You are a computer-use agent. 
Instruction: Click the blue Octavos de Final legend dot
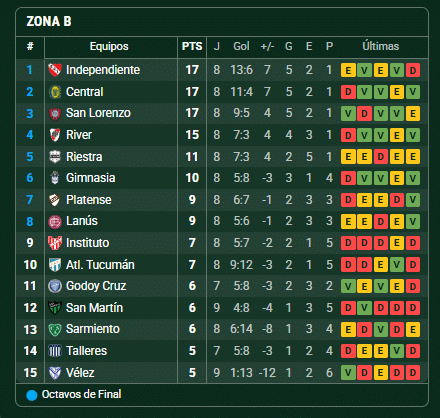[32, 395]
